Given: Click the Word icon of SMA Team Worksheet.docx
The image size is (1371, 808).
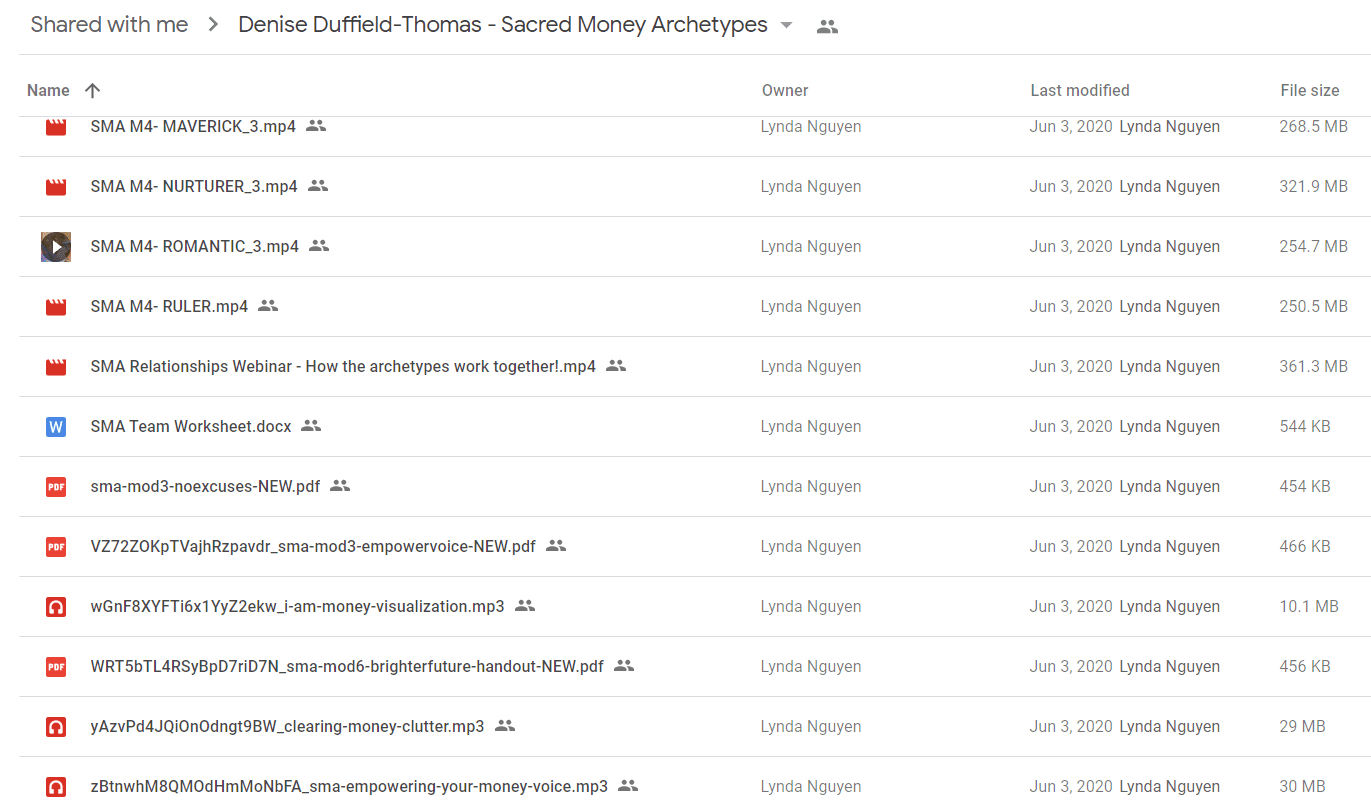Looking at the screenshot, I should tap(56, 427).
